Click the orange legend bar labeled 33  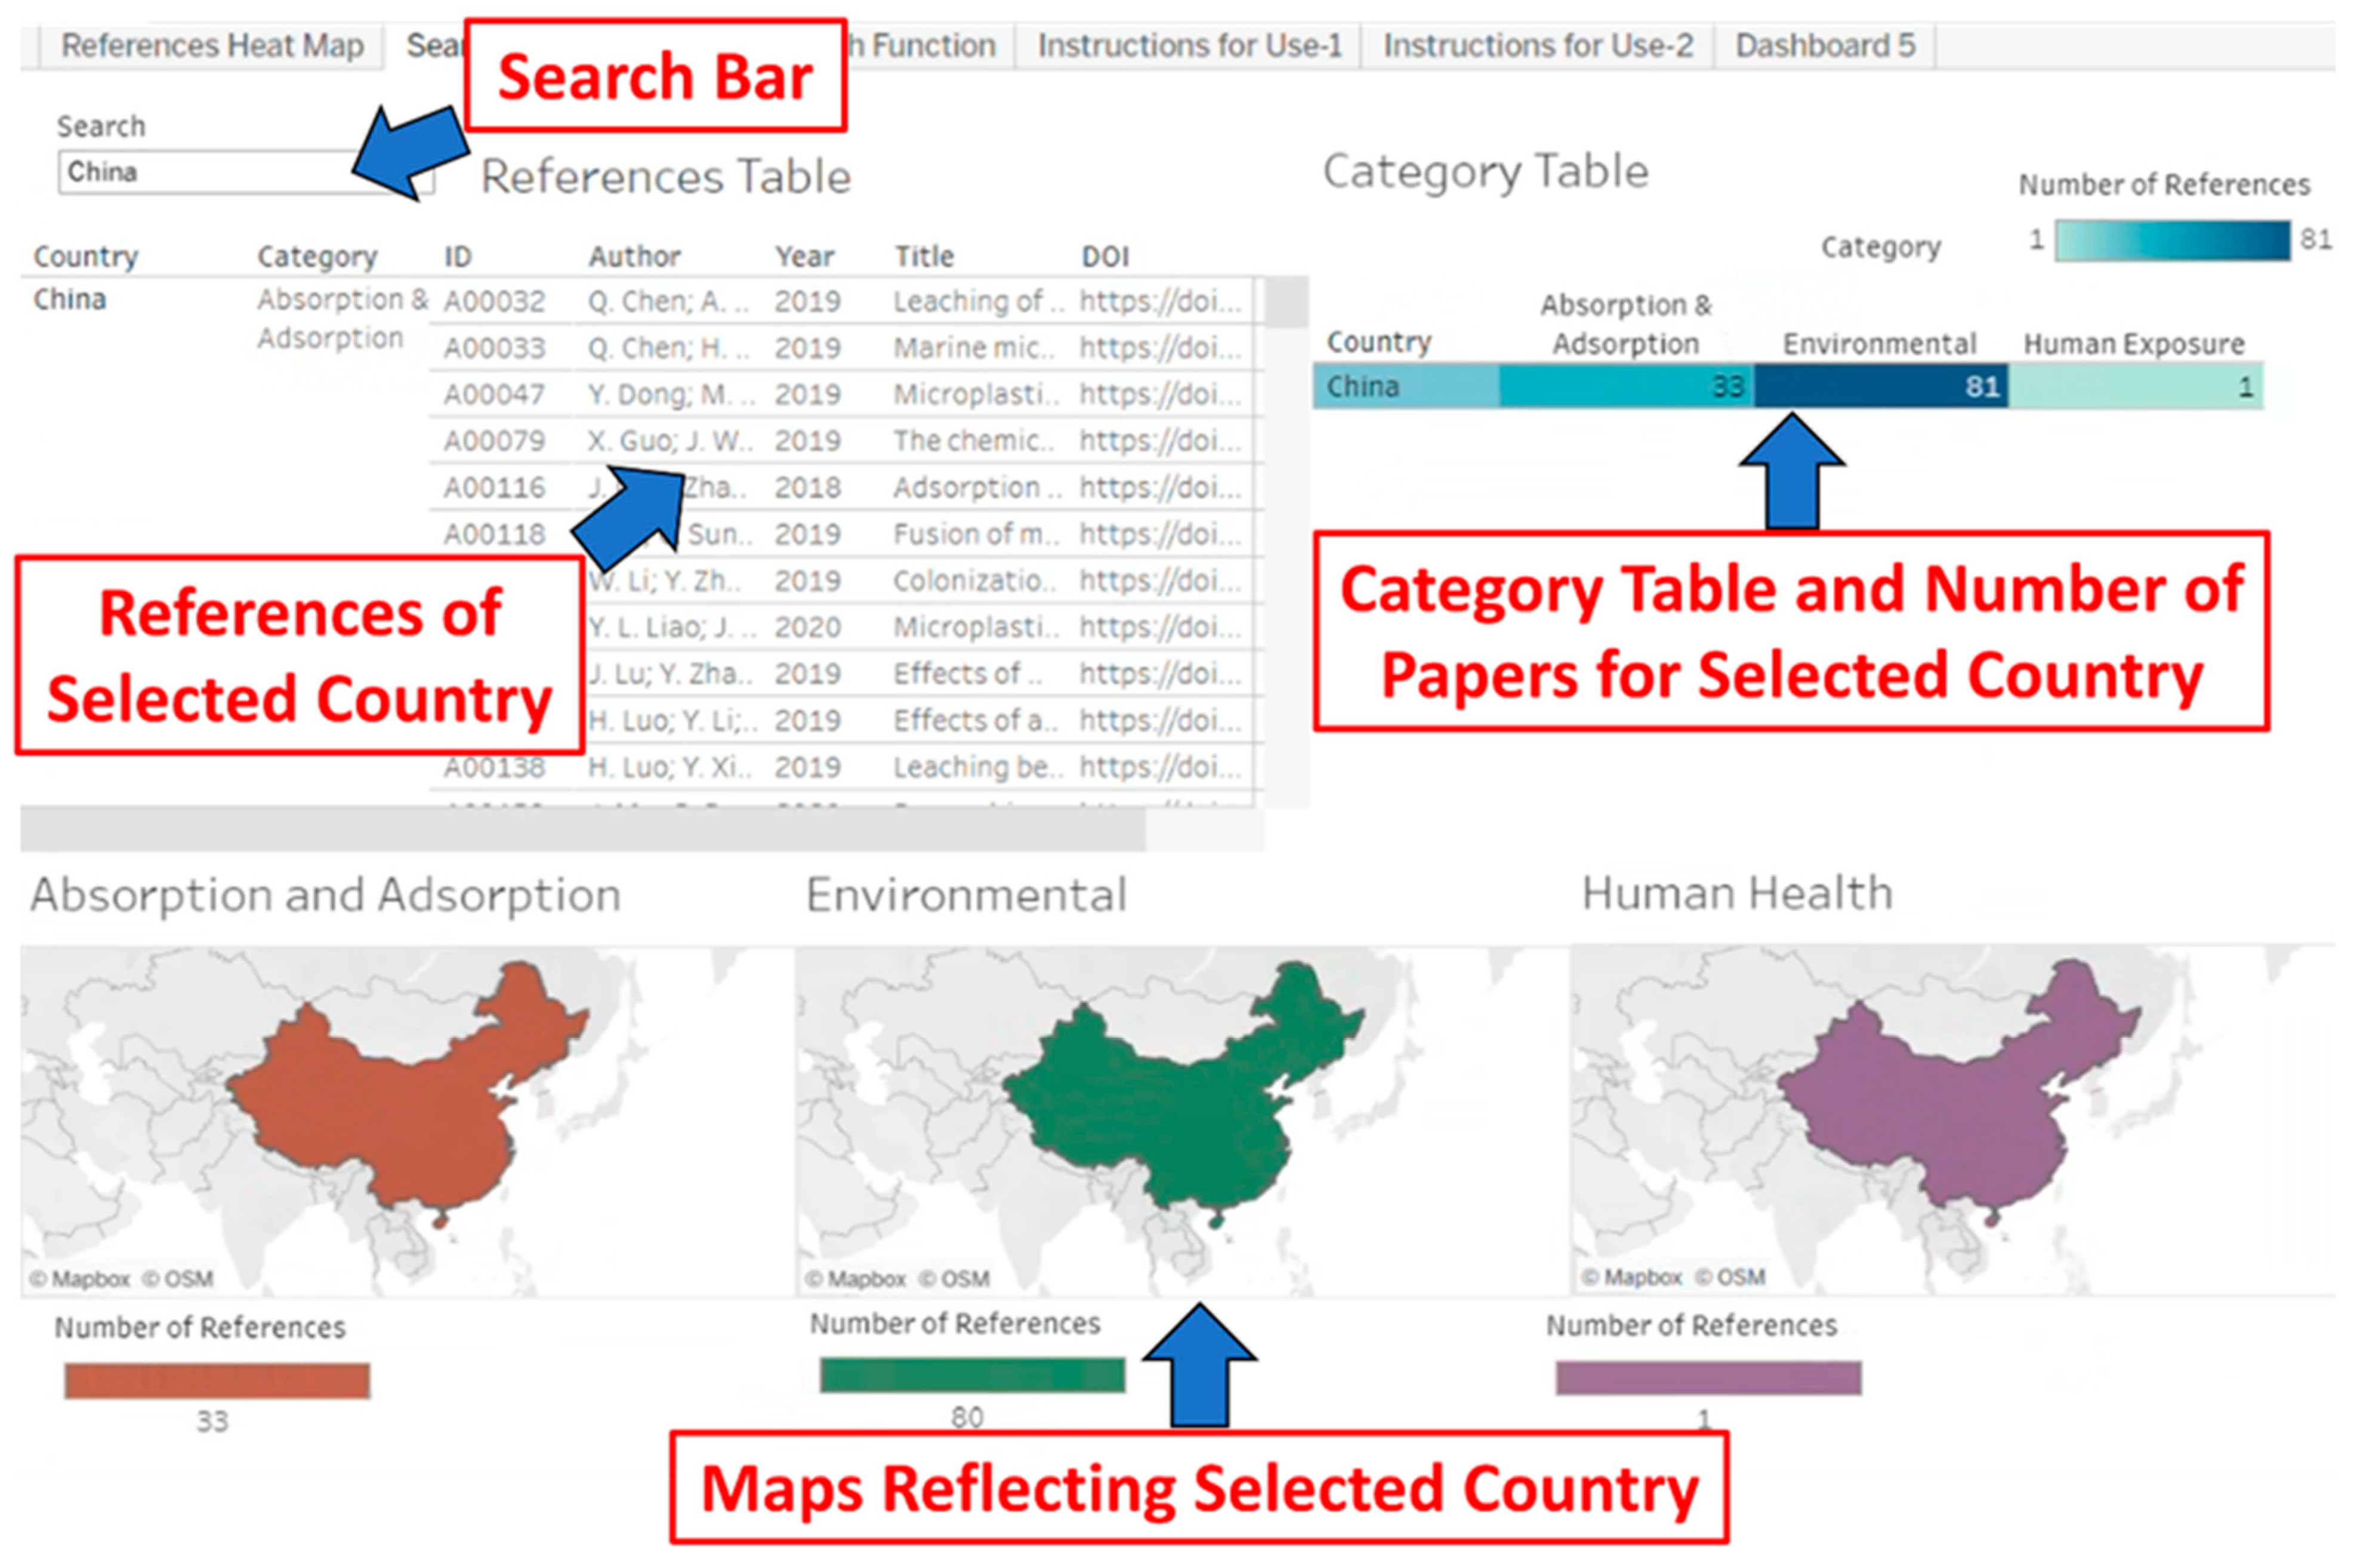point(217,1380)
